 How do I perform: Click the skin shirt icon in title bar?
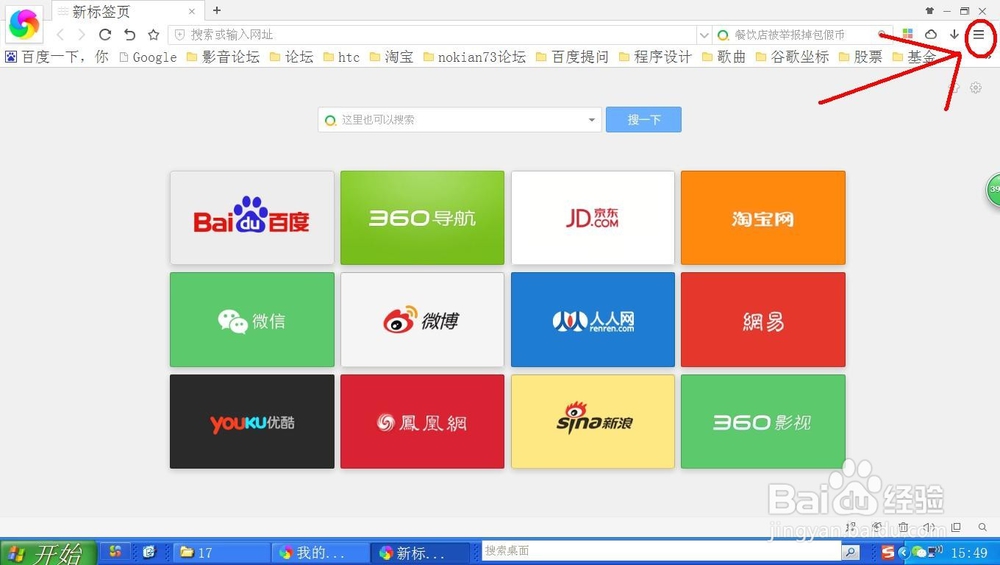[x=930, y=11]
